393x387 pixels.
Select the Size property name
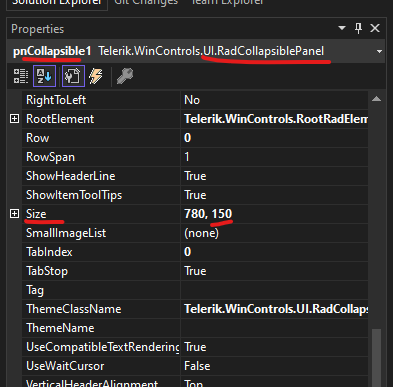(36, 214)
